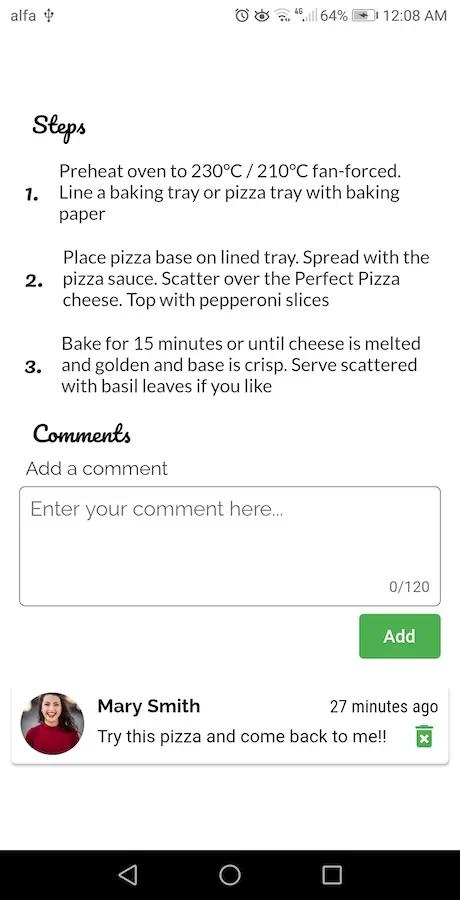Tap the Steps section heading
Image resolution: width=460 pixels, height=900 pixels.
[59, 126]
